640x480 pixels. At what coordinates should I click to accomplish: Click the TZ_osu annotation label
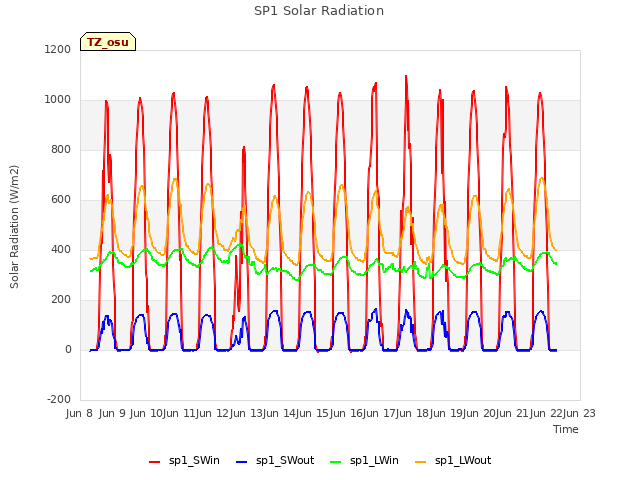[x=108, y=42]
